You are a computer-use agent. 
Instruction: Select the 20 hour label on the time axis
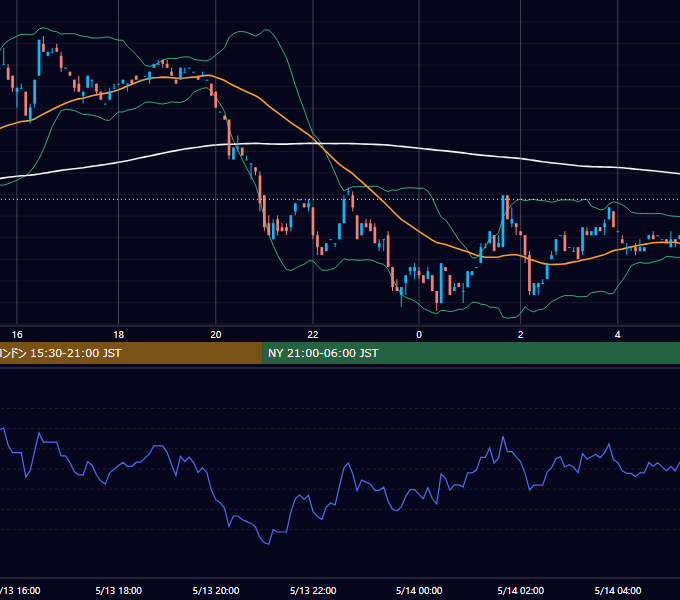(216, 335)
